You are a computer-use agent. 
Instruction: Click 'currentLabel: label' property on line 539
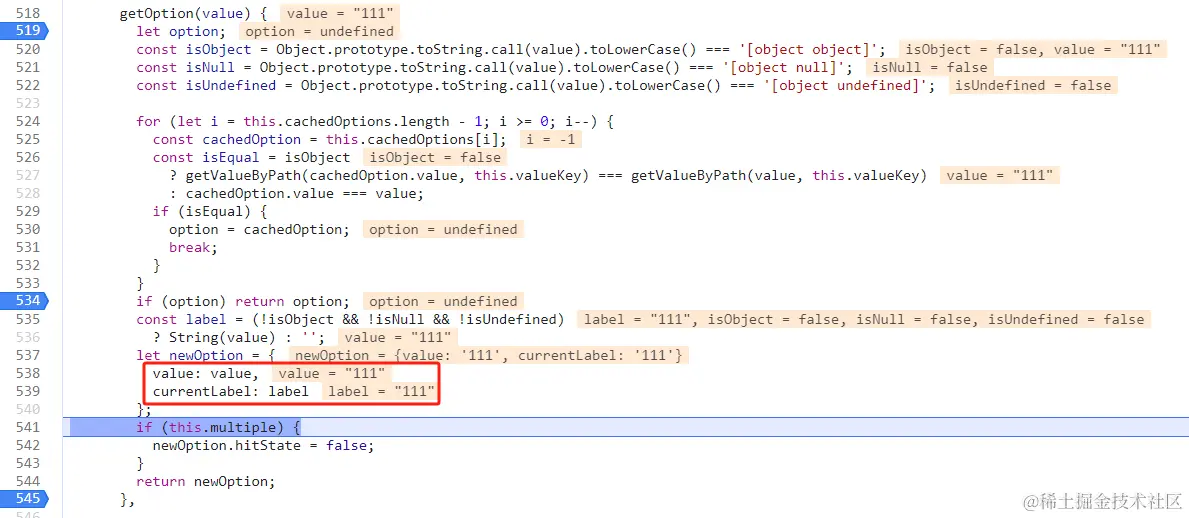(x=231, y=391)
